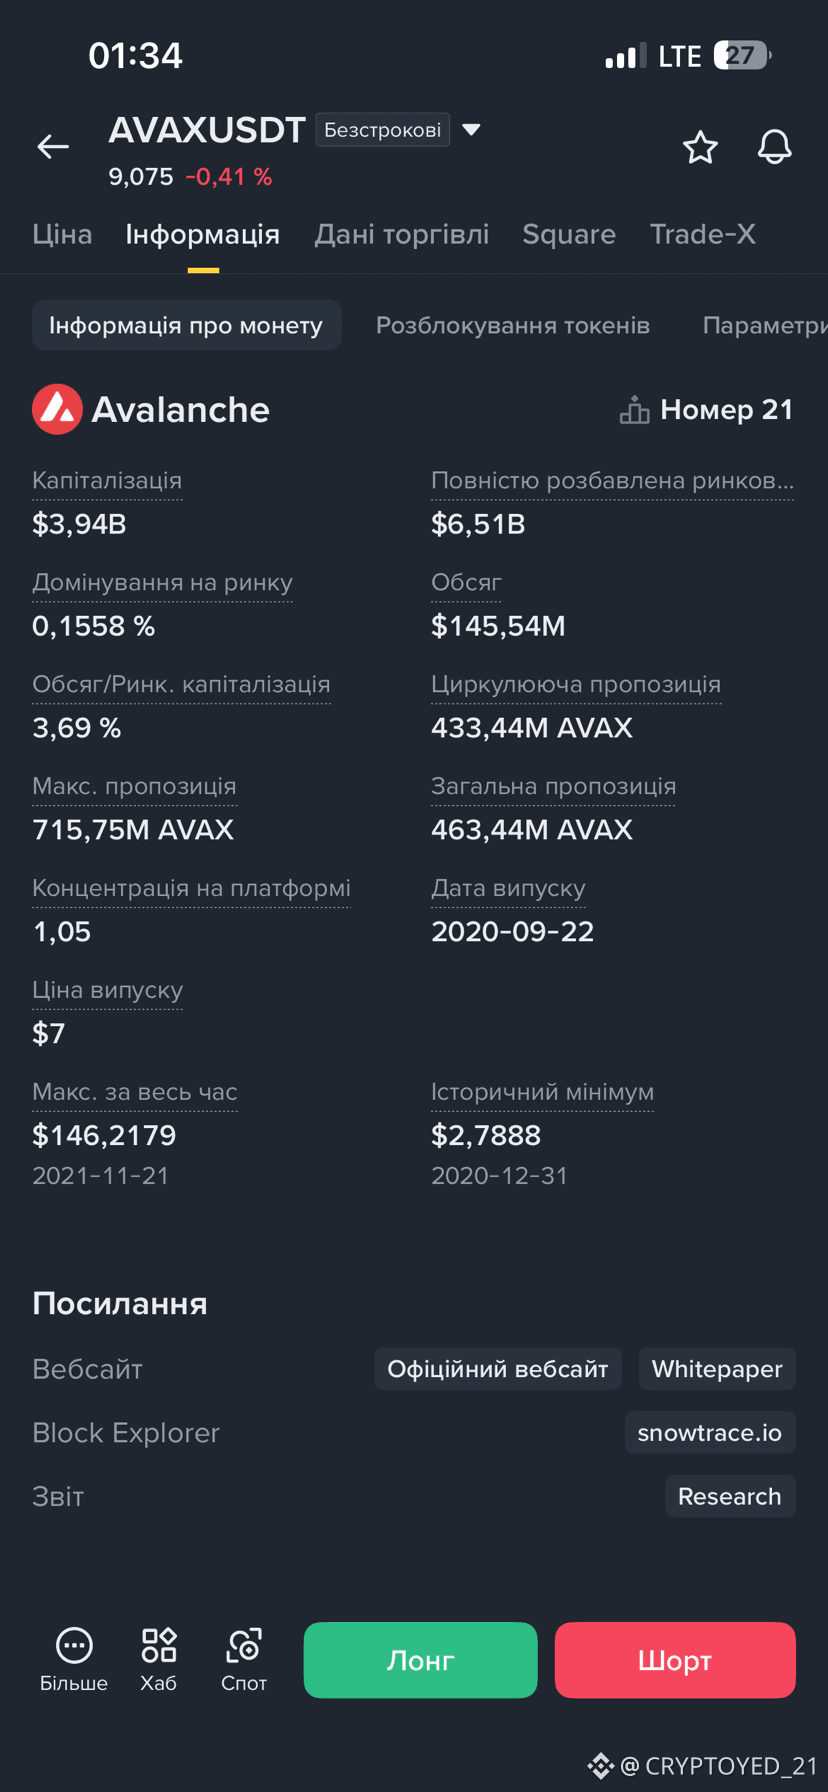
Task: Open the Офіційний вебсайт link
Action: pos(498,1369)
